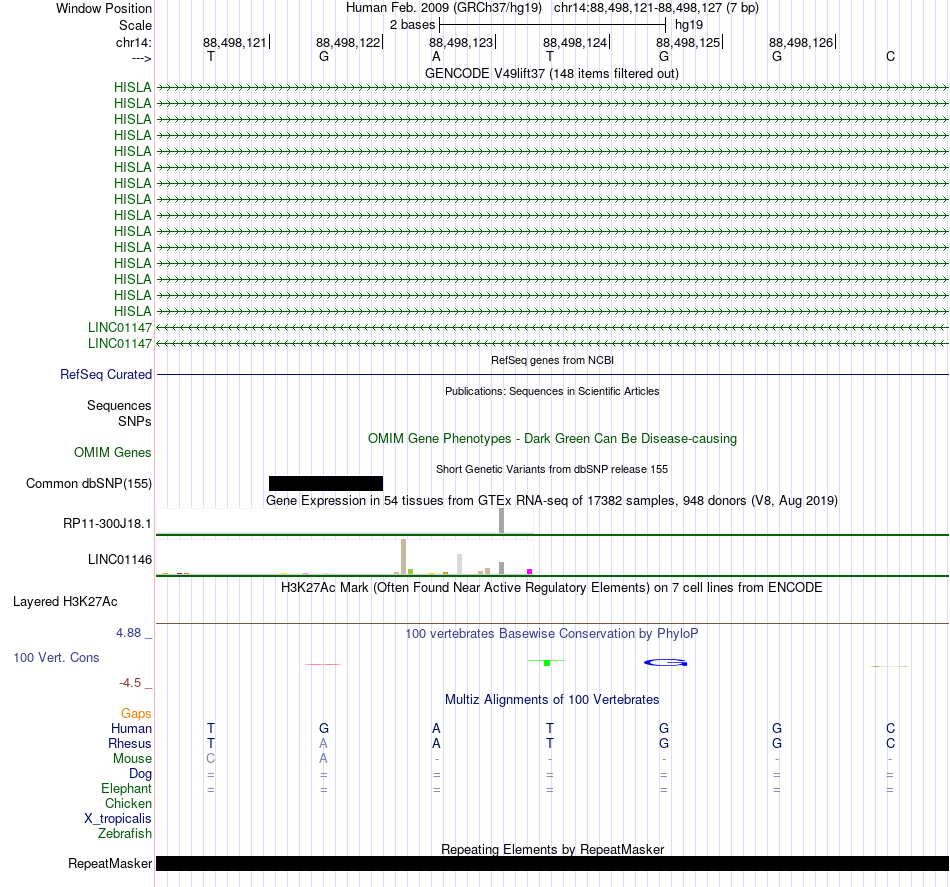This screenshot has width=950, height=887.
Task: Click the lower LINC01147 transcript label
Action: tap(119, 344)
